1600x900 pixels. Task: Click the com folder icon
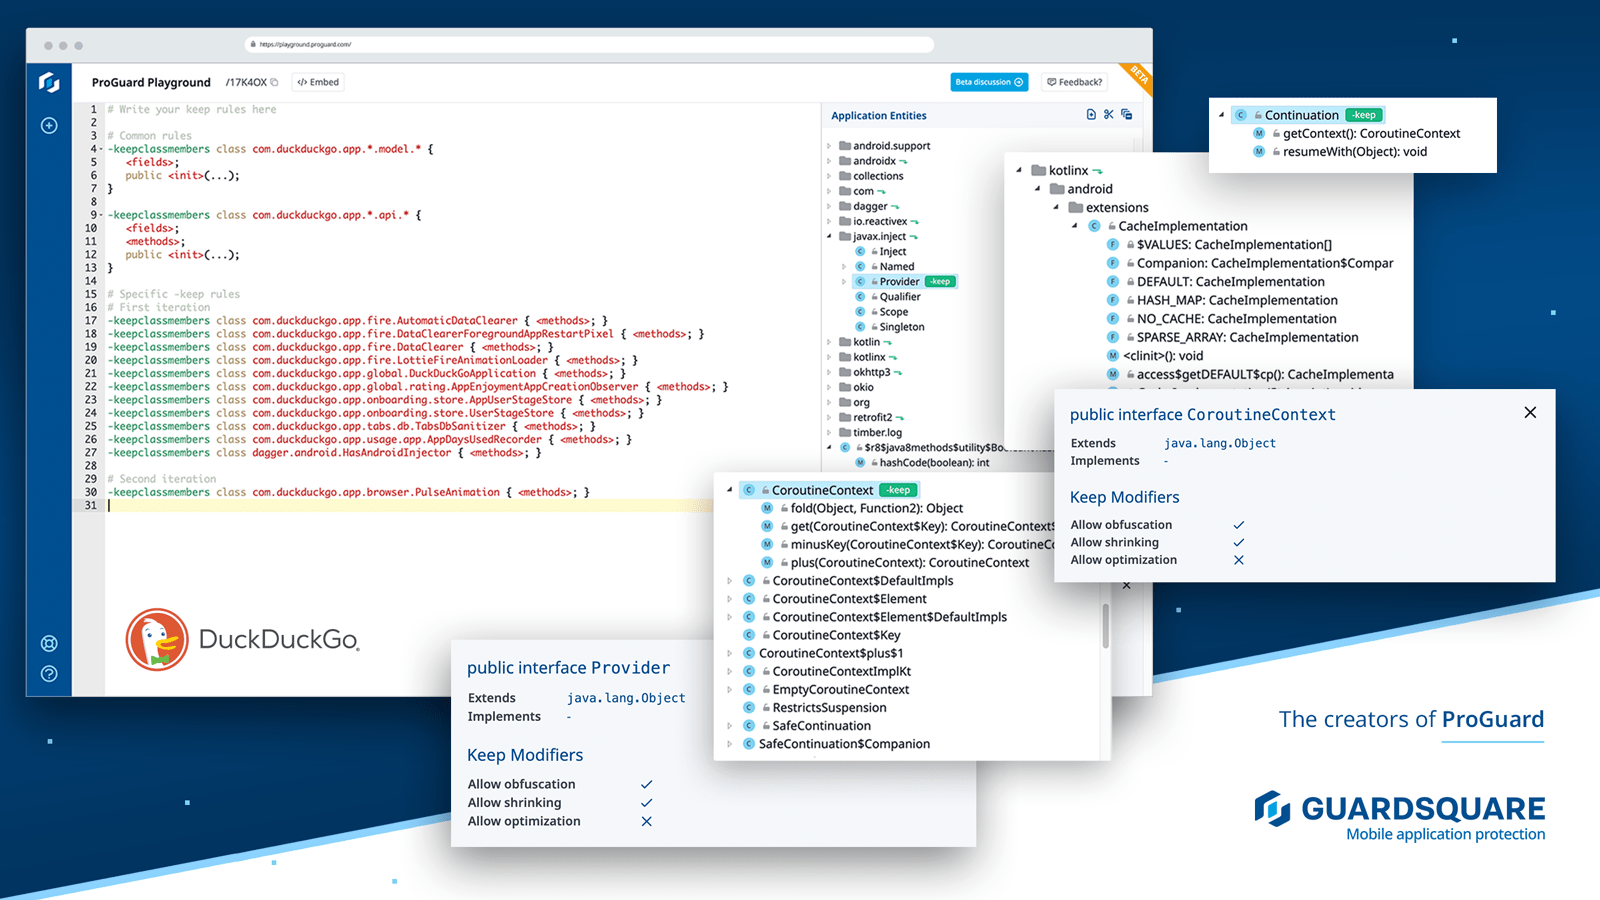tap(845, 191)
